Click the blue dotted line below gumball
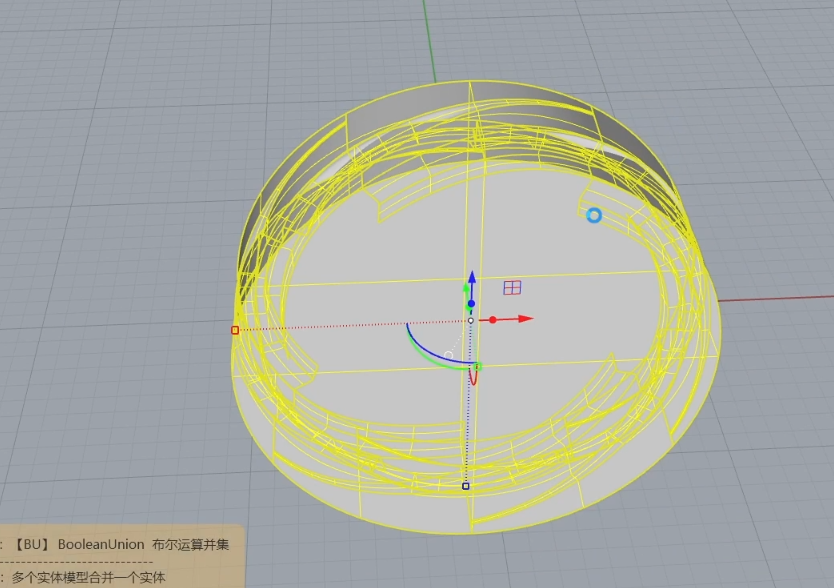 point(468,430)
